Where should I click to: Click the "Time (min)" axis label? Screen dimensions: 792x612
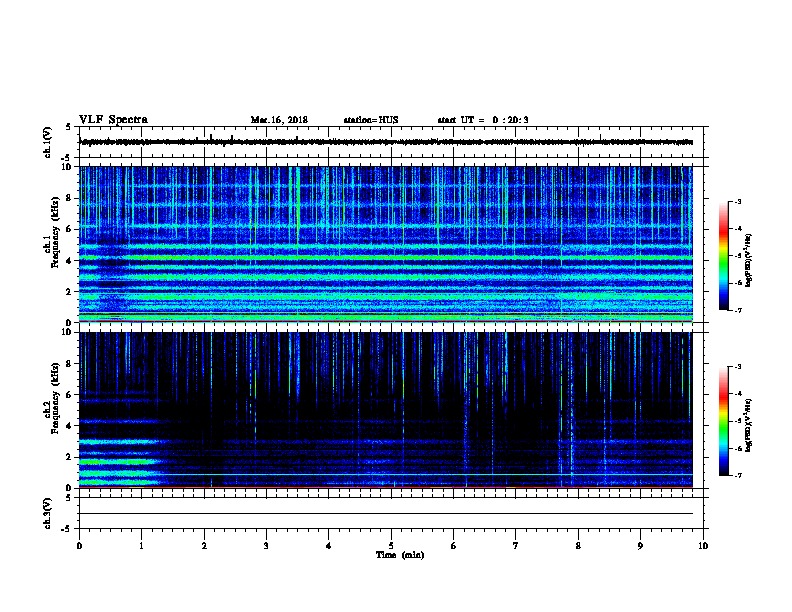[400, 555]
